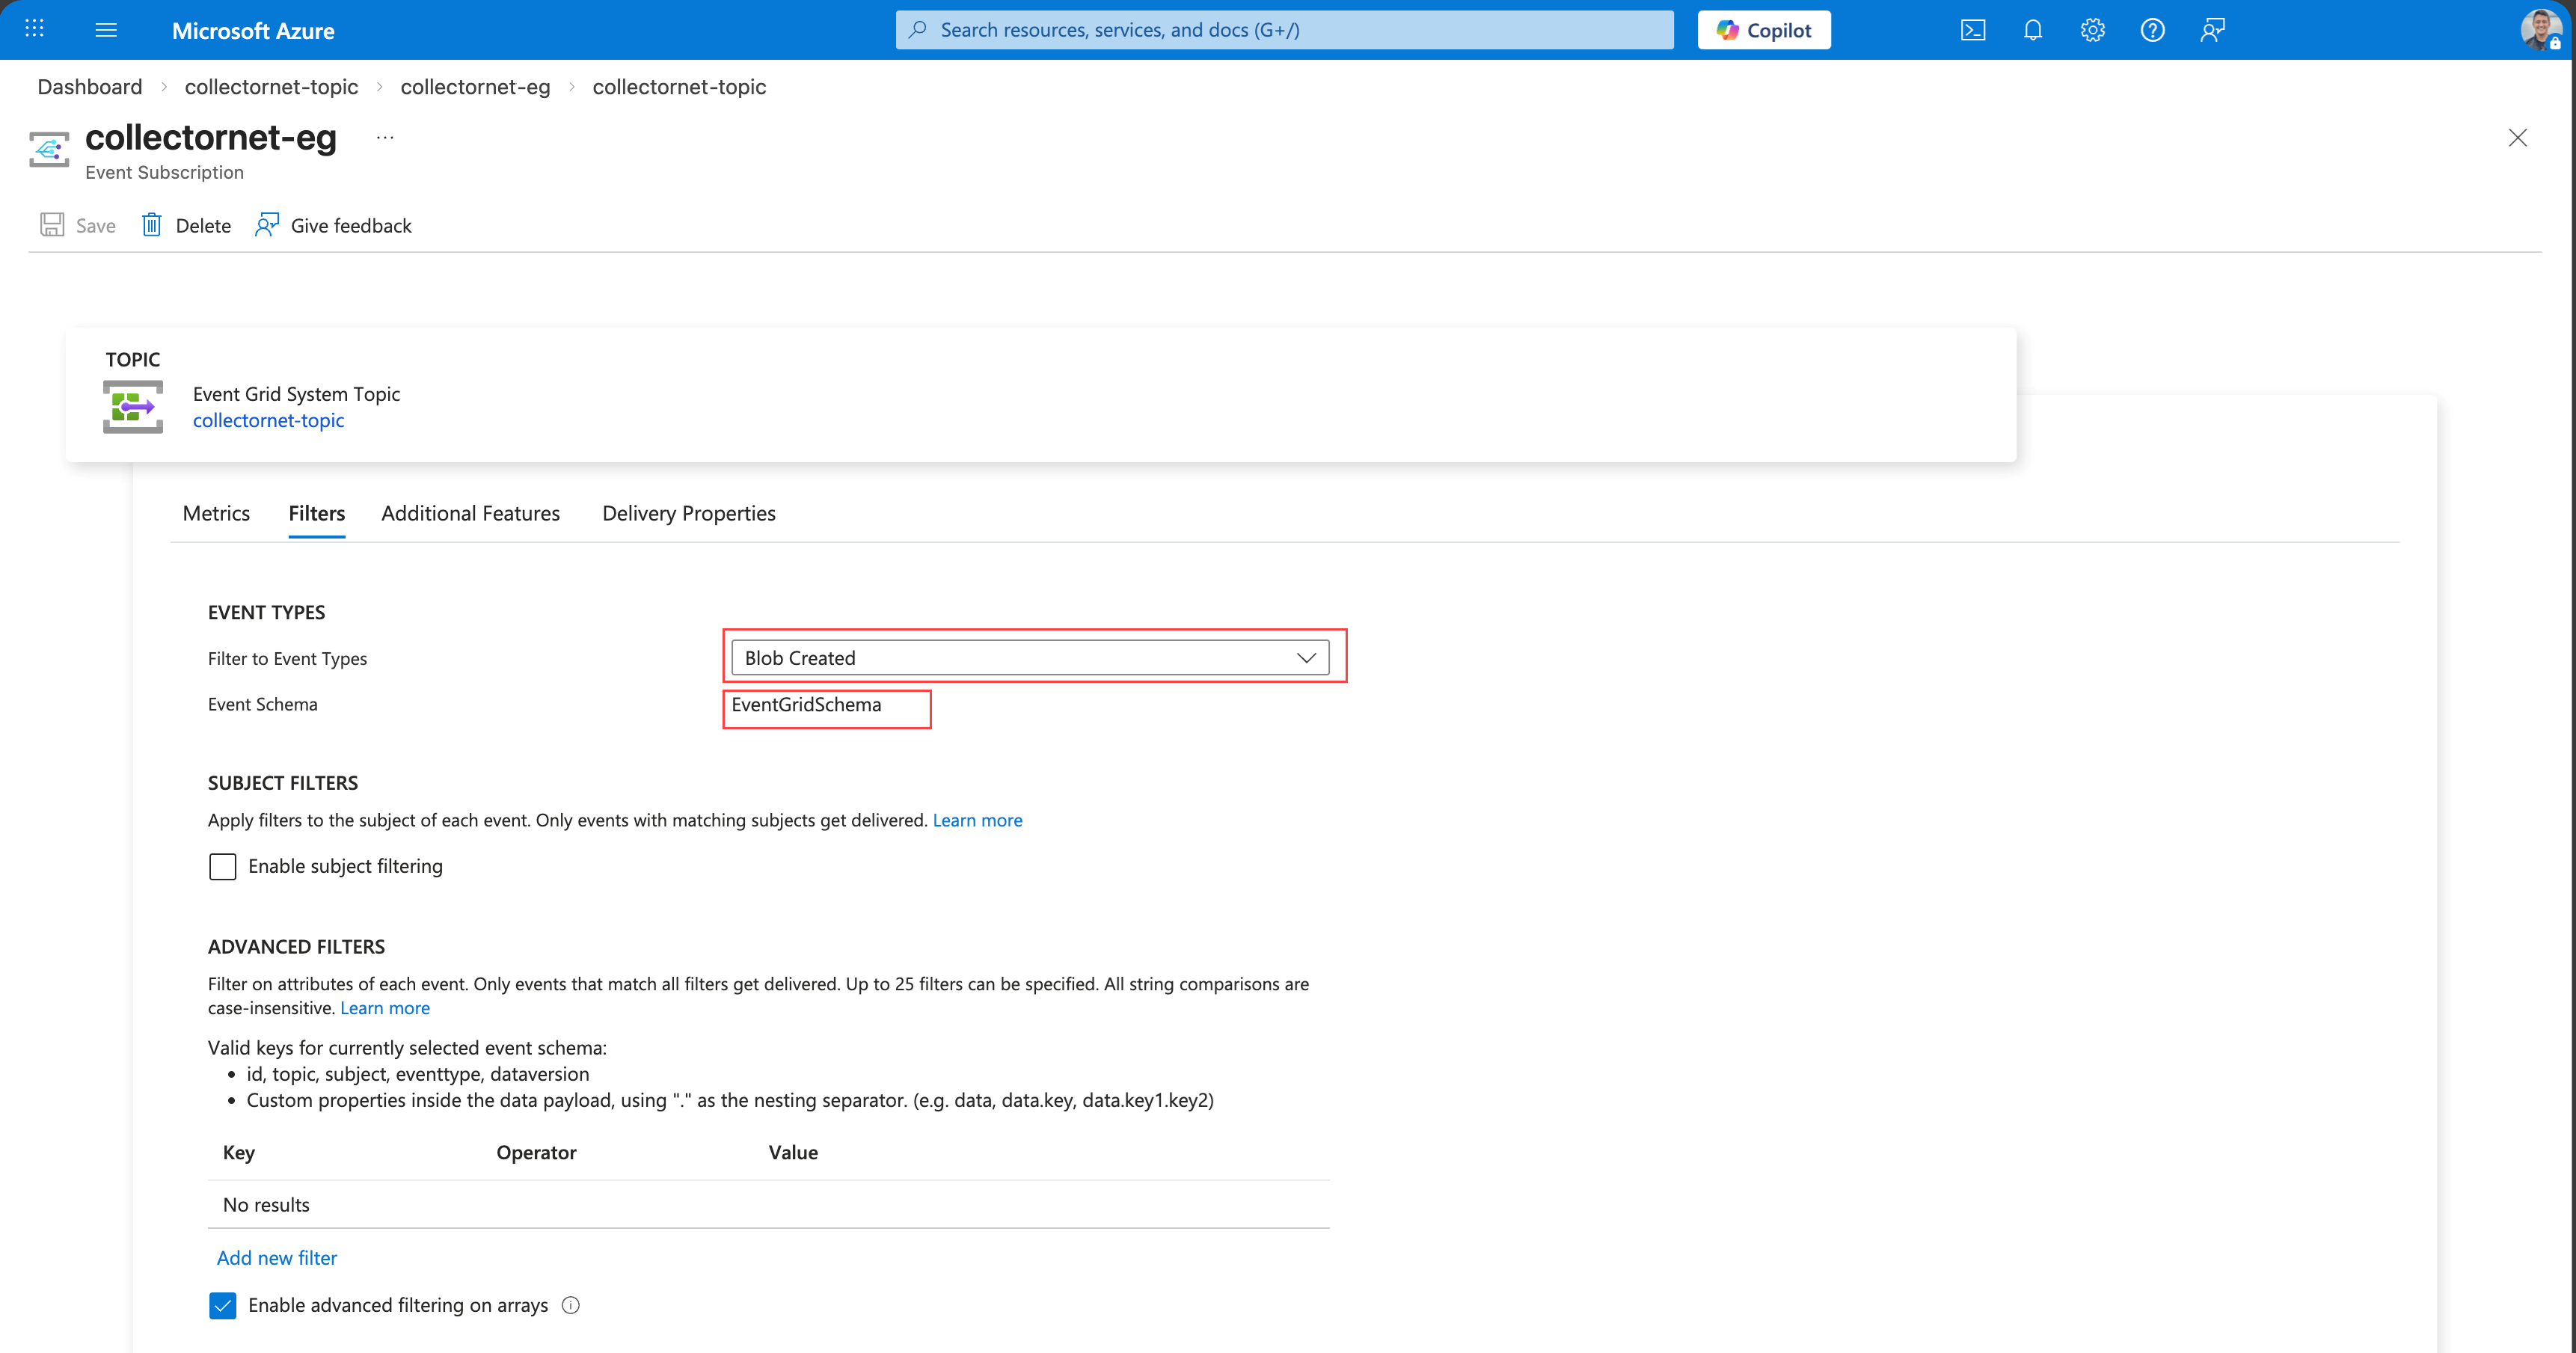Open the hamburger navigation menu
The width and height of the screenshot is (2576, 1353).
(106, 30)
